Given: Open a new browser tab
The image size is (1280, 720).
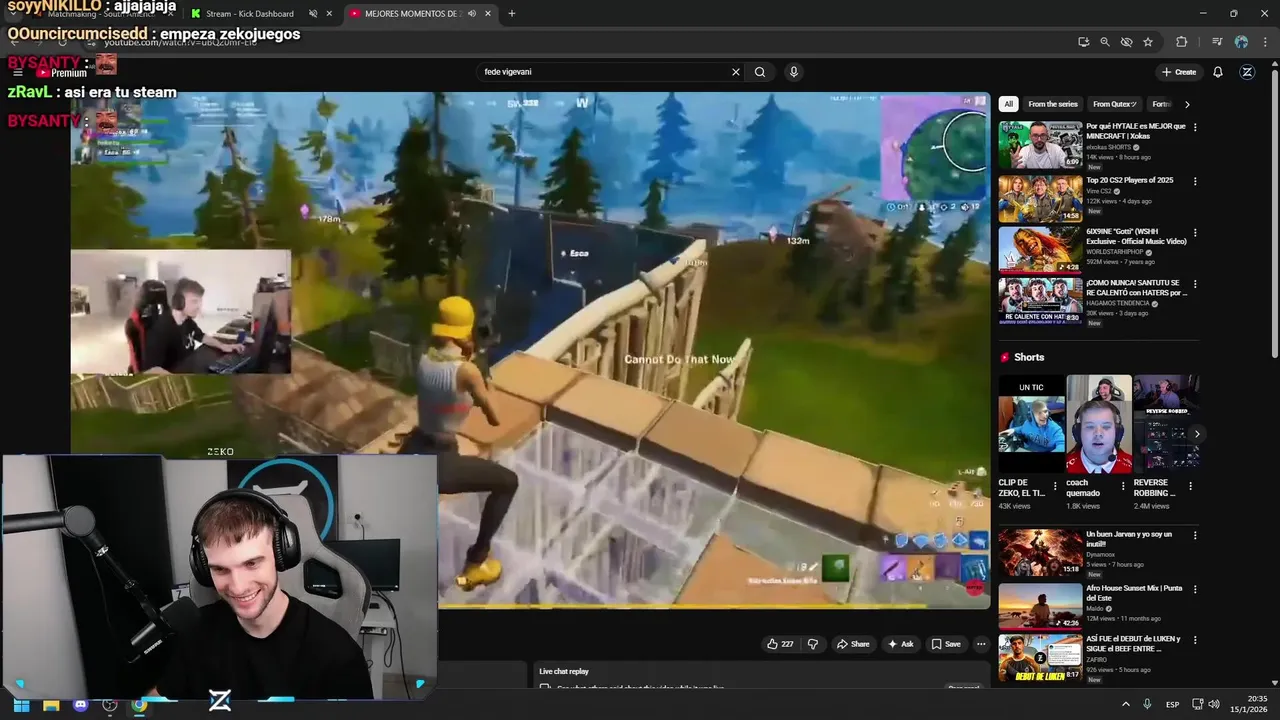Looking at the screenshot, I should pos(512,14).
